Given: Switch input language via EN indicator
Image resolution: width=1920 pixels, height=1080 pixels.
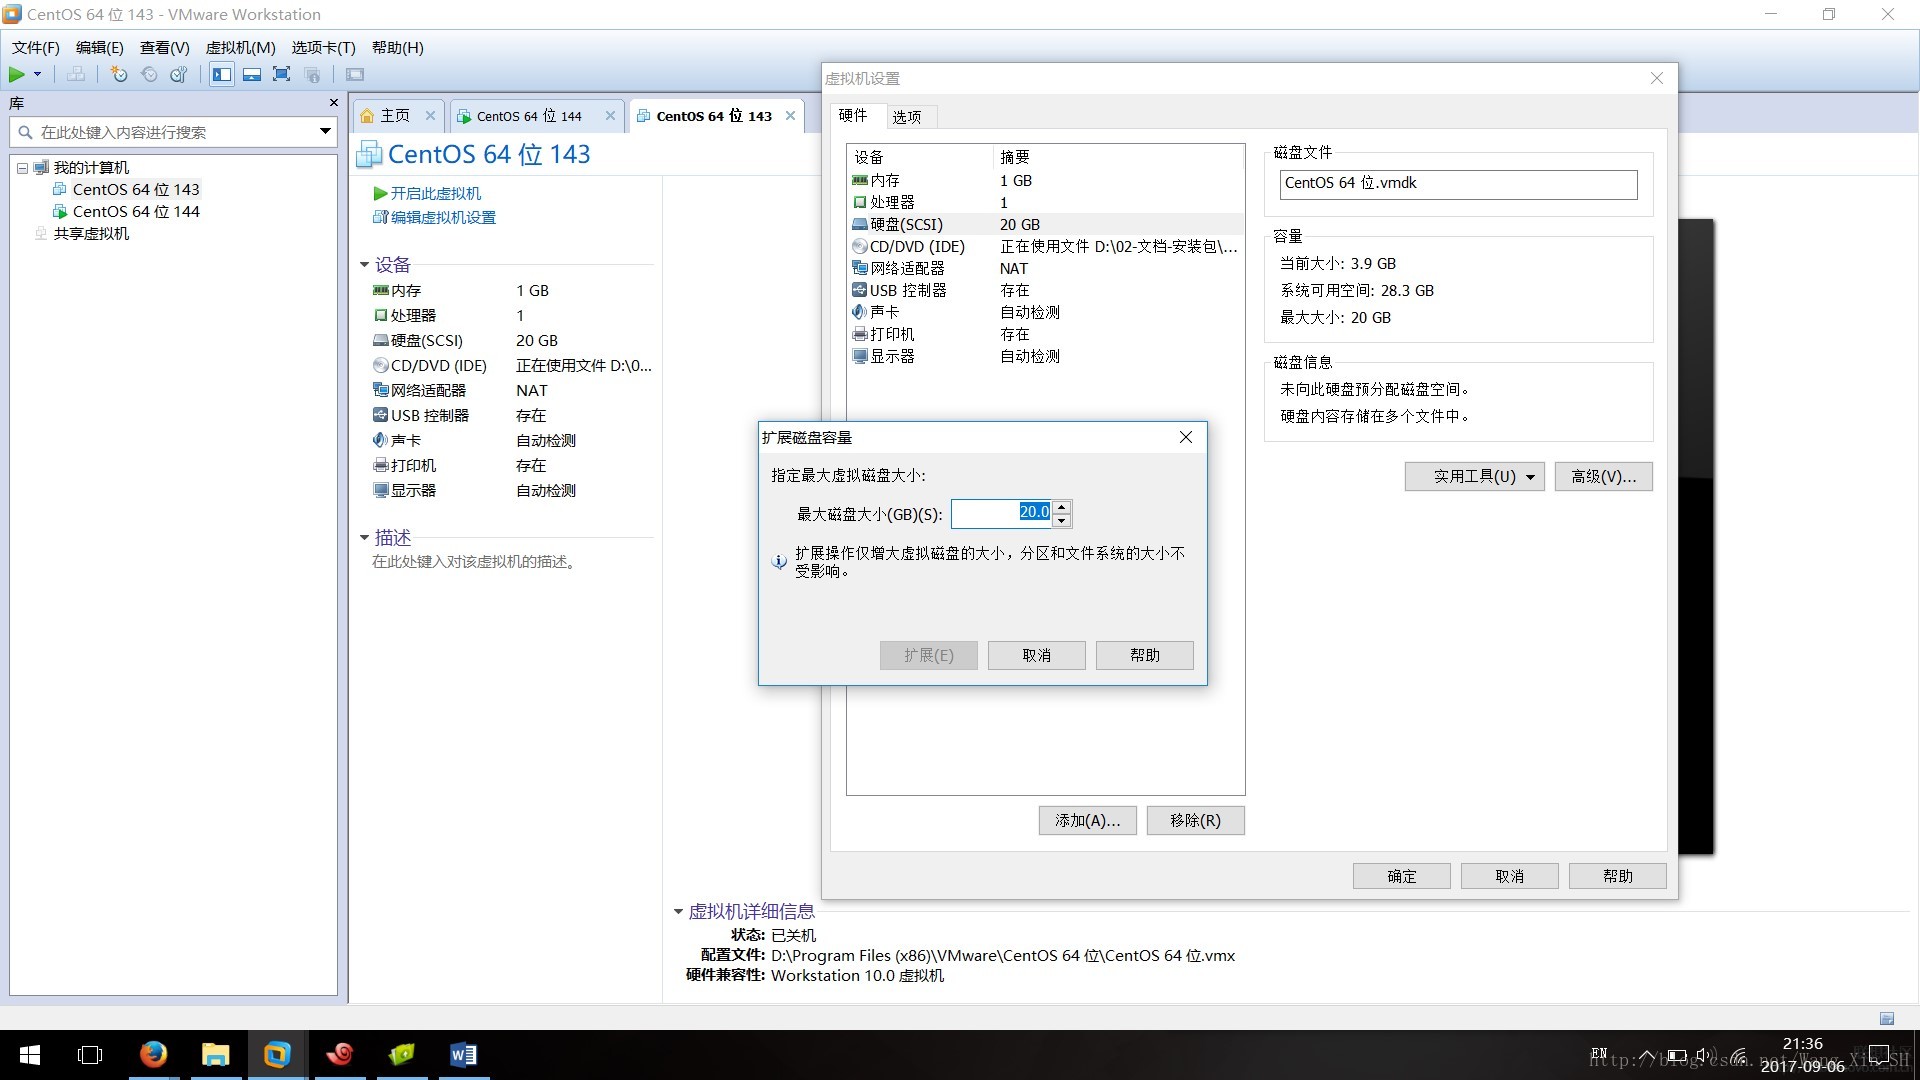Looking at the screenshot, I should [1598, 1053].
